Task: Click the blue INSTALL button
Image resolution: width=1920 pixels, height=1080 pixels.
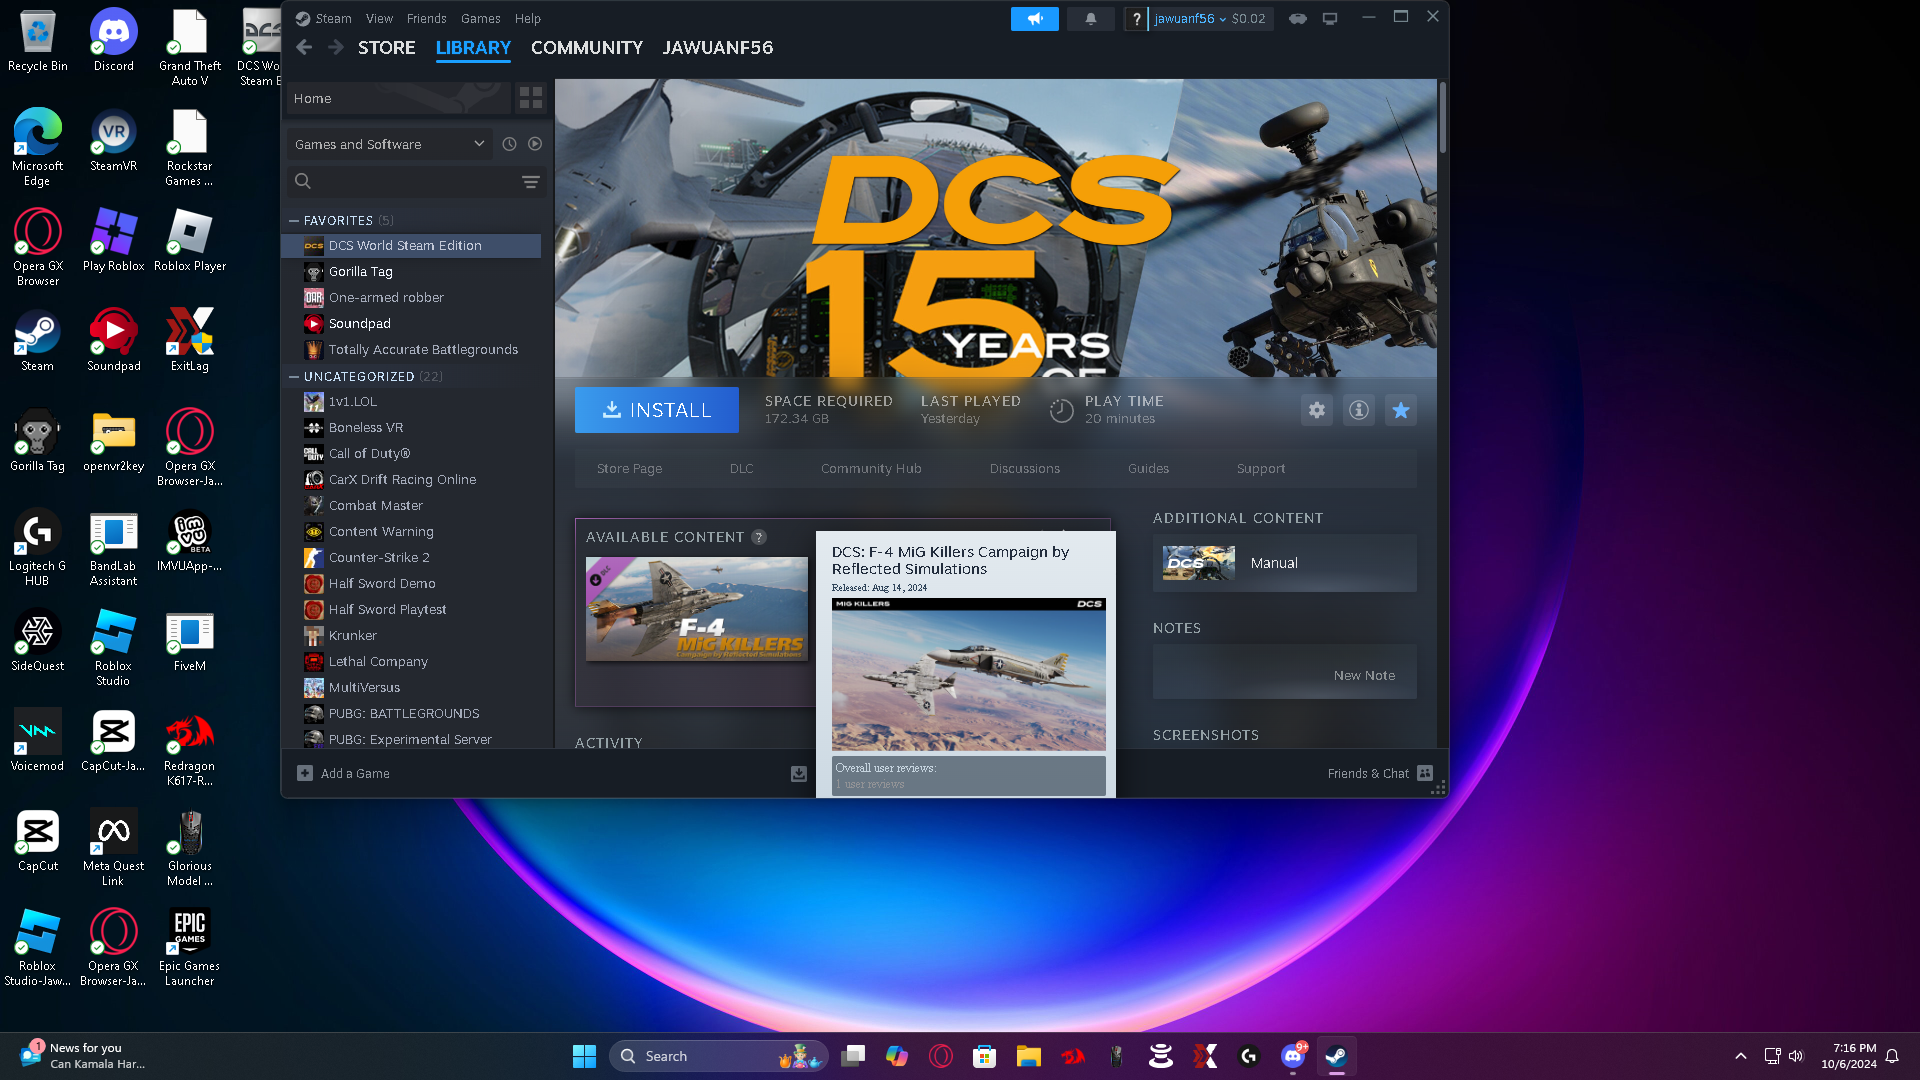Action: pos(656,410)
